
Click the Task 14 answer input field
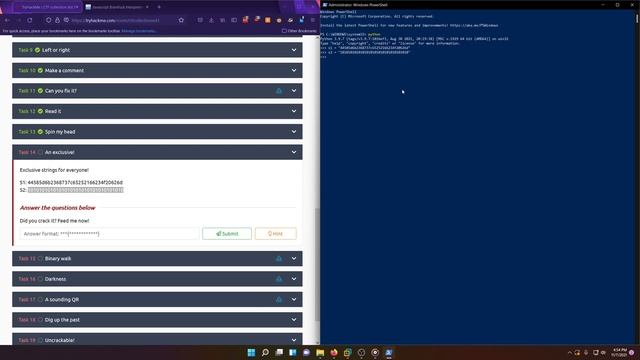[109, 233]
